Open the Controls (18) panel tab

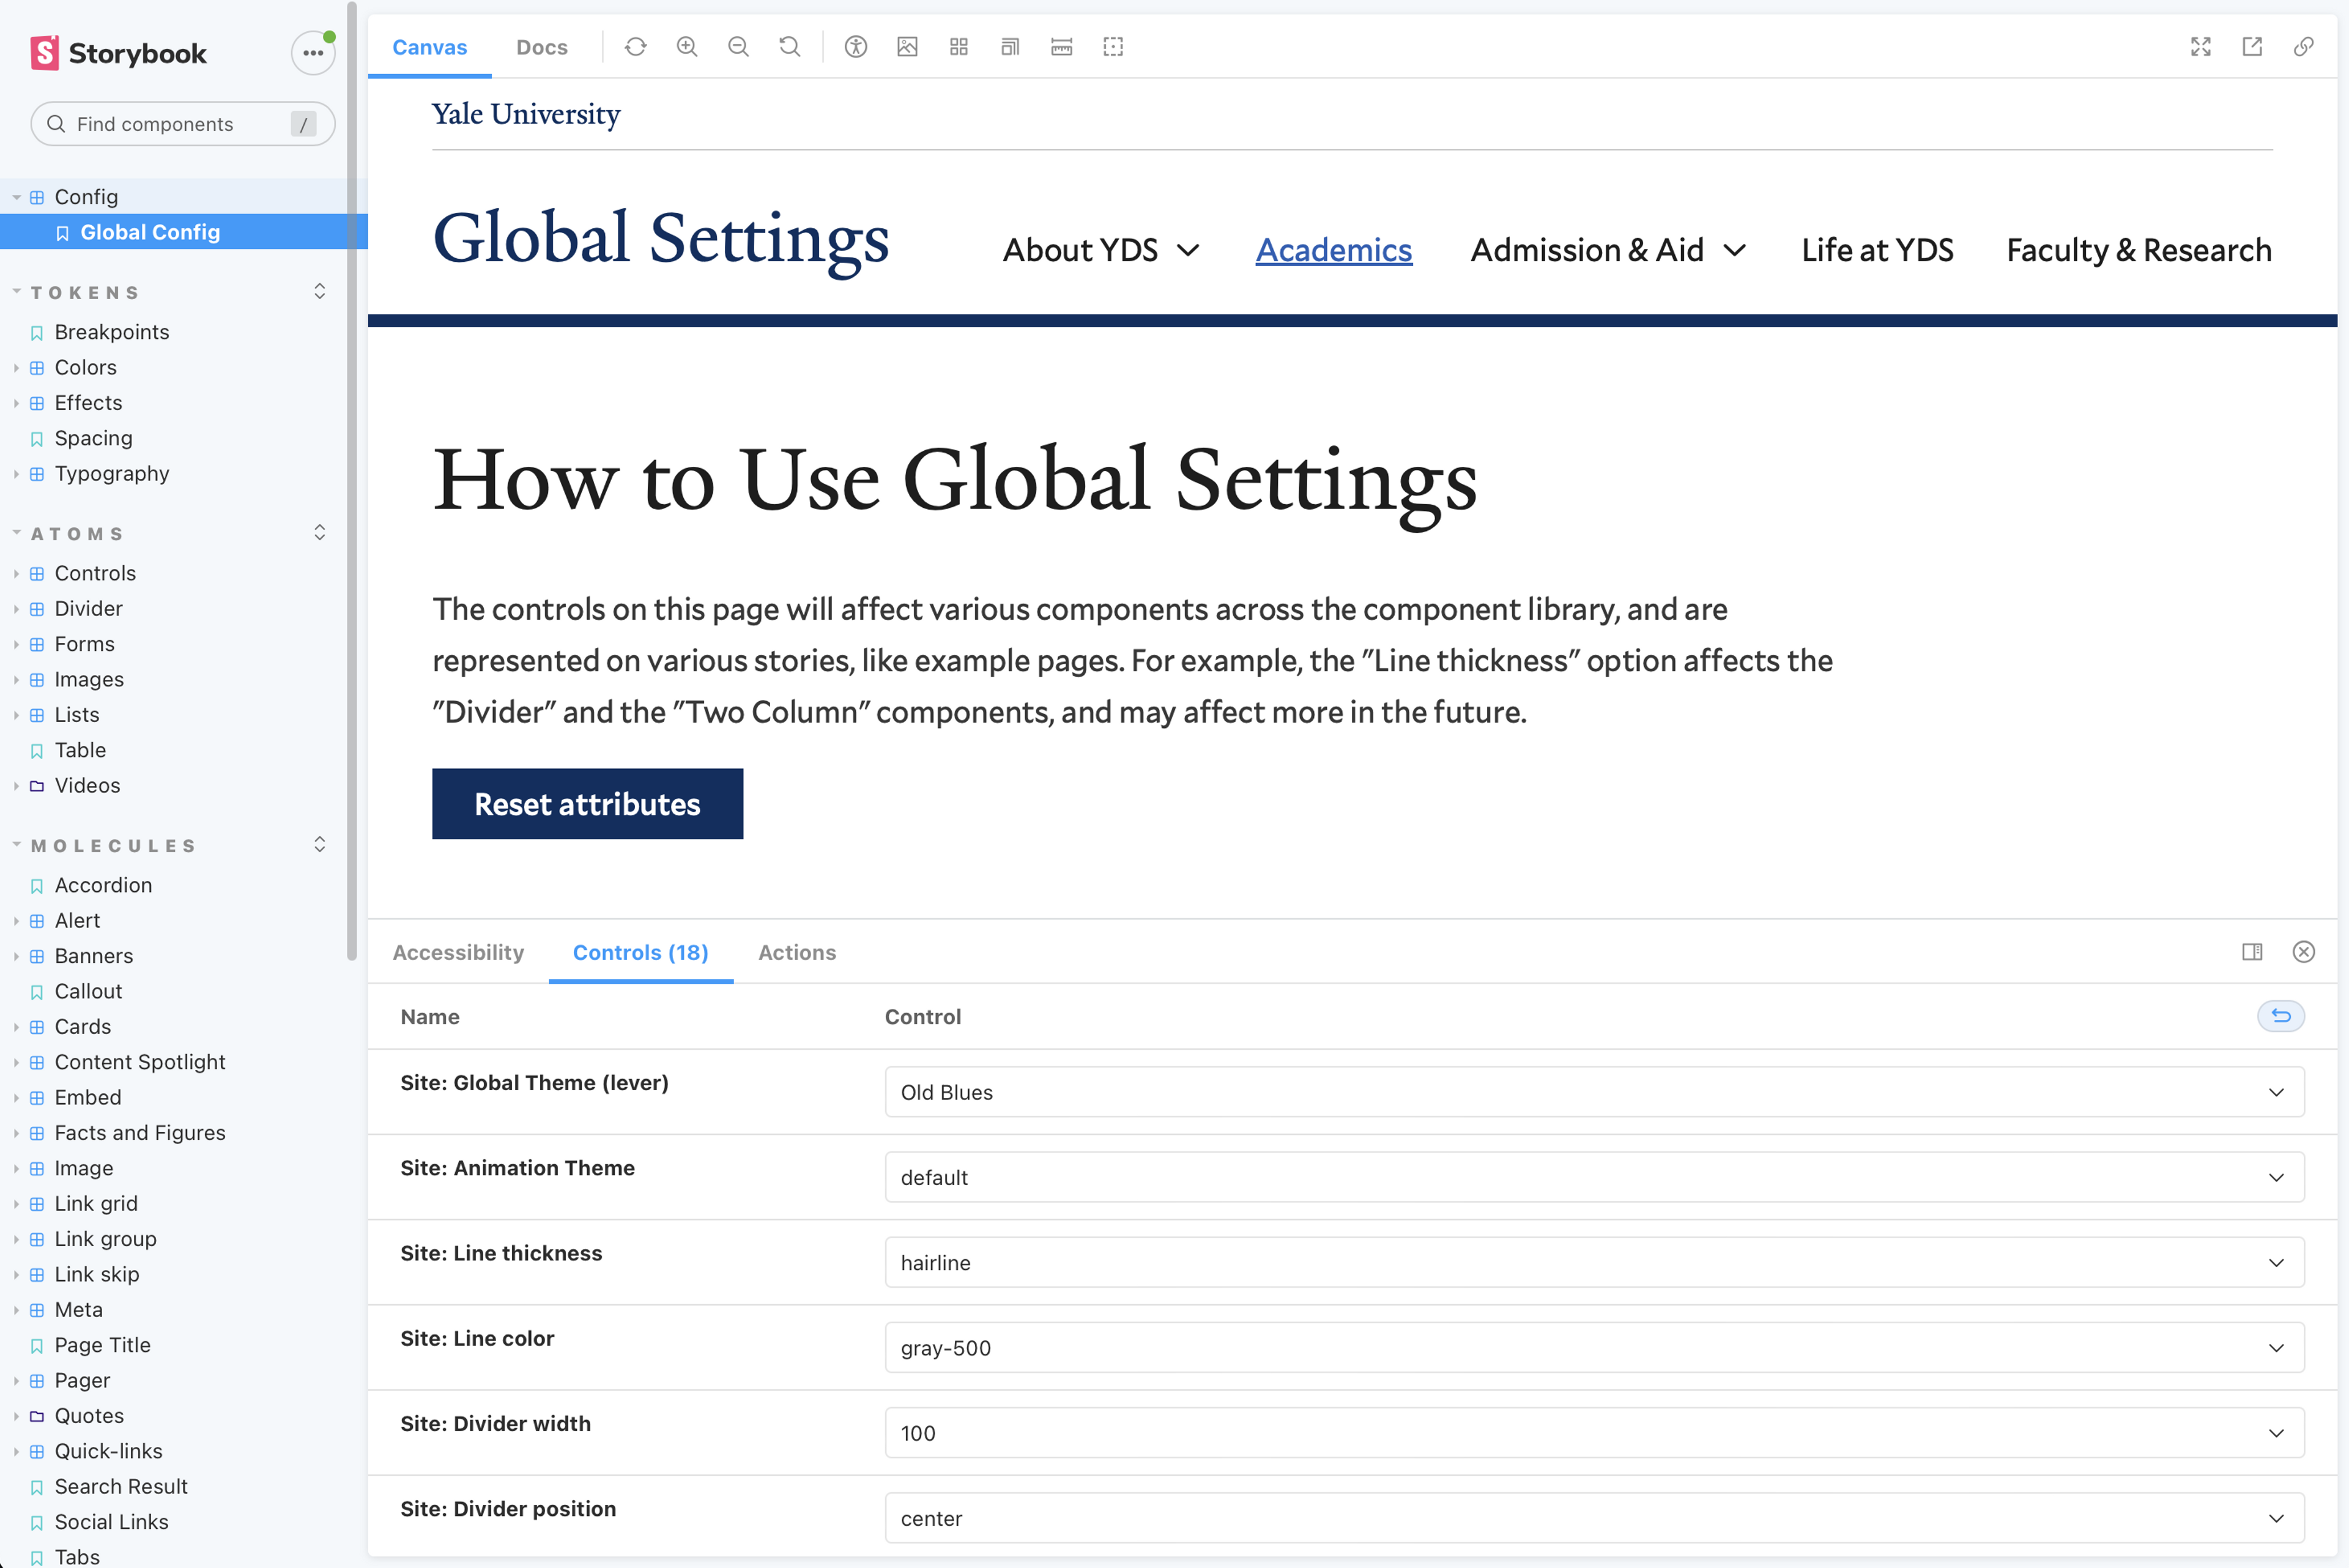click(x=640, y=952)
